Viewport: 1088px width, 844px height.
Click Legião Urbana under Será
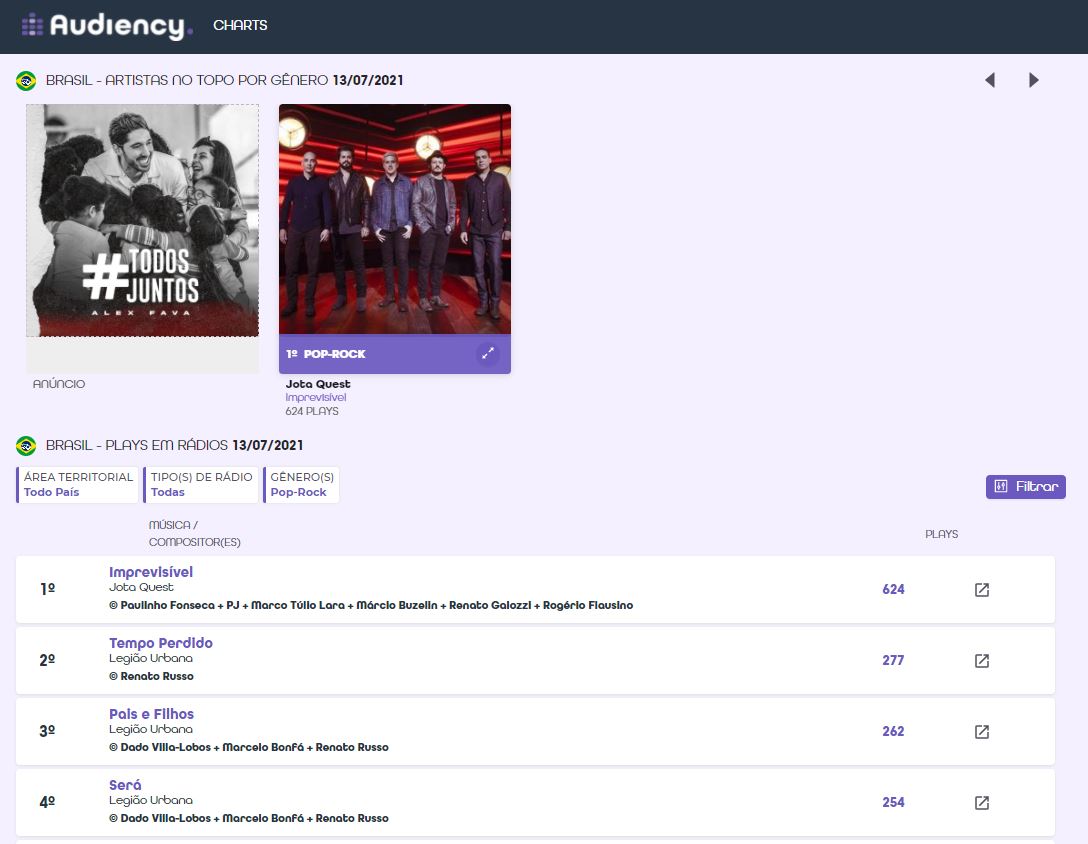point(151,800)
